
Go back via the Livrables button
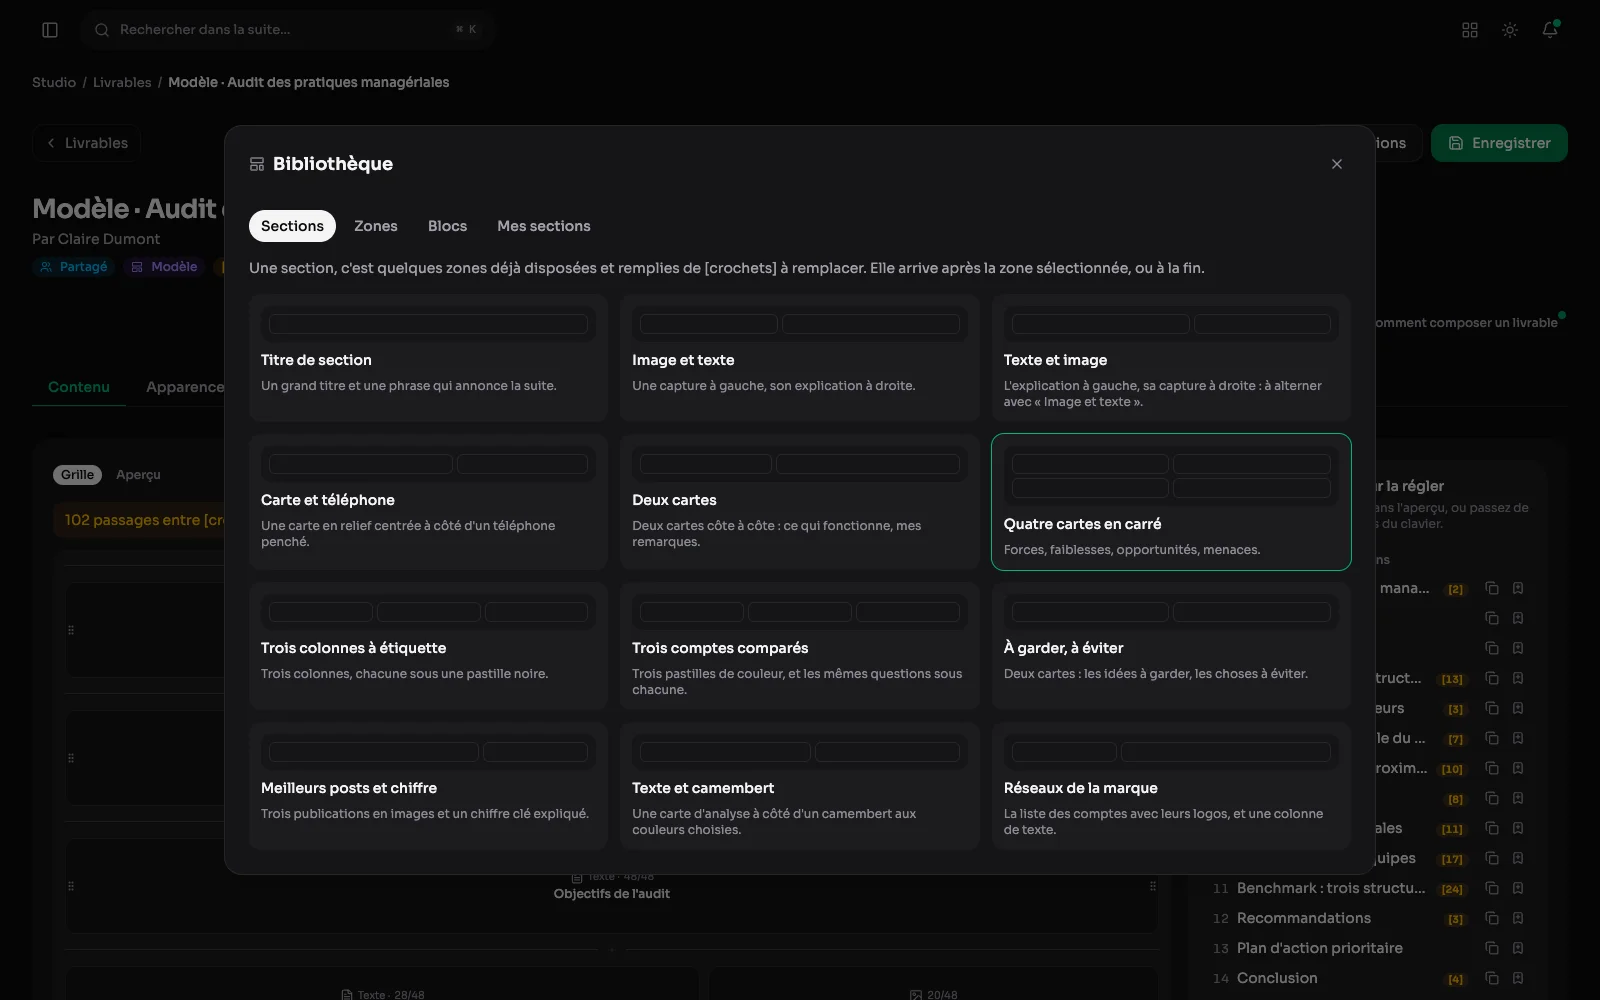[87, 143]
